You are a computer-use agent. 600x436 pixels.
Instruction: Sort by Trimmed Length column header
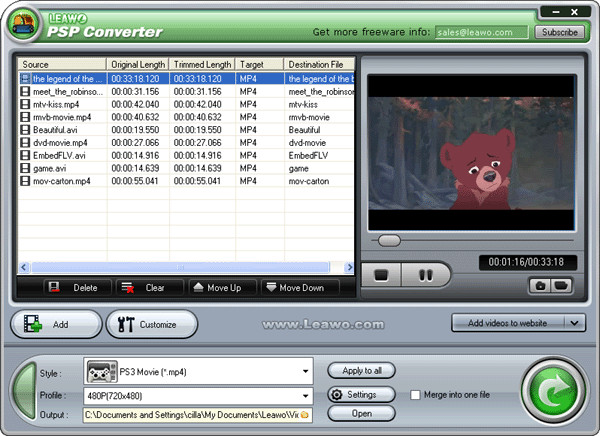202,64
